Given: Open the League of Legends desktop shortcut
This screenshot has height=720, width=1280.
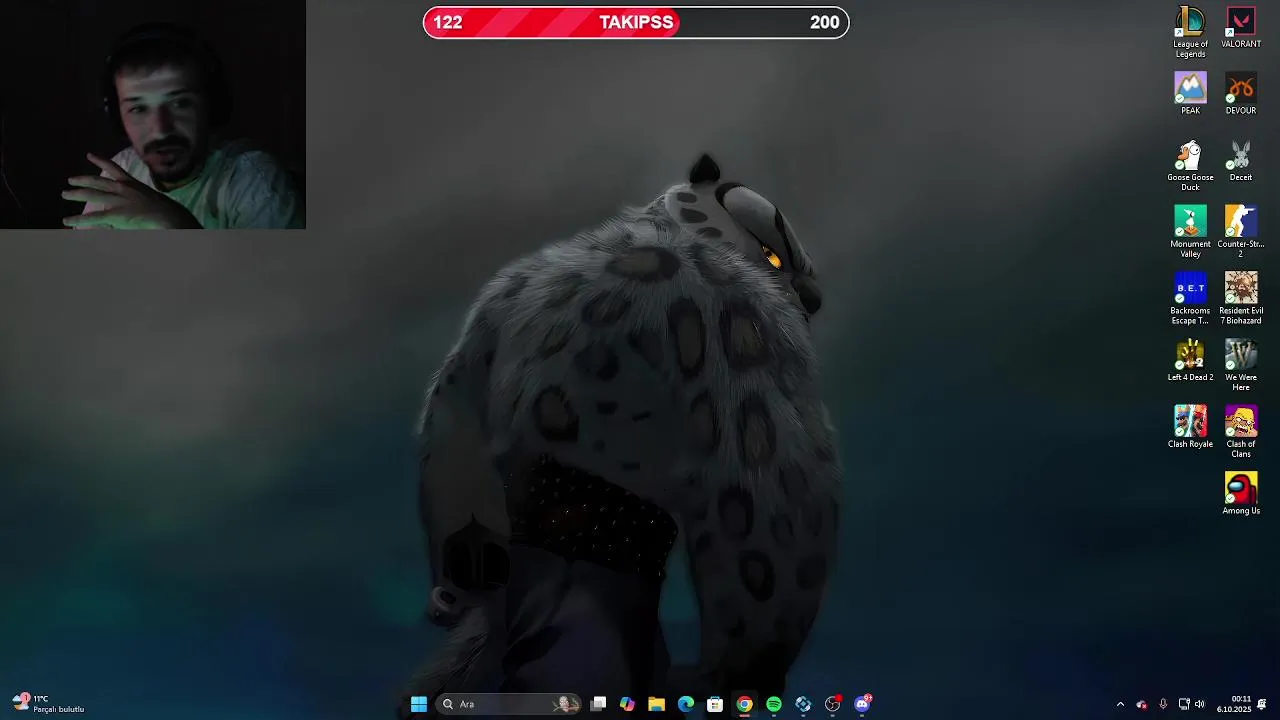Looking at the screenshot, I should [1190, 32].
